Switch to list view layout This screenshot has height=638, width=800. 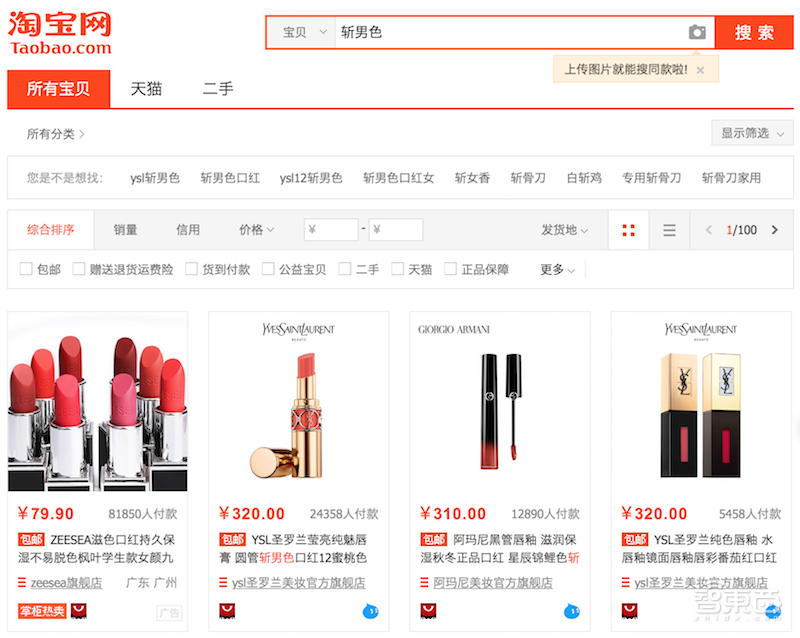coord(668,229)
